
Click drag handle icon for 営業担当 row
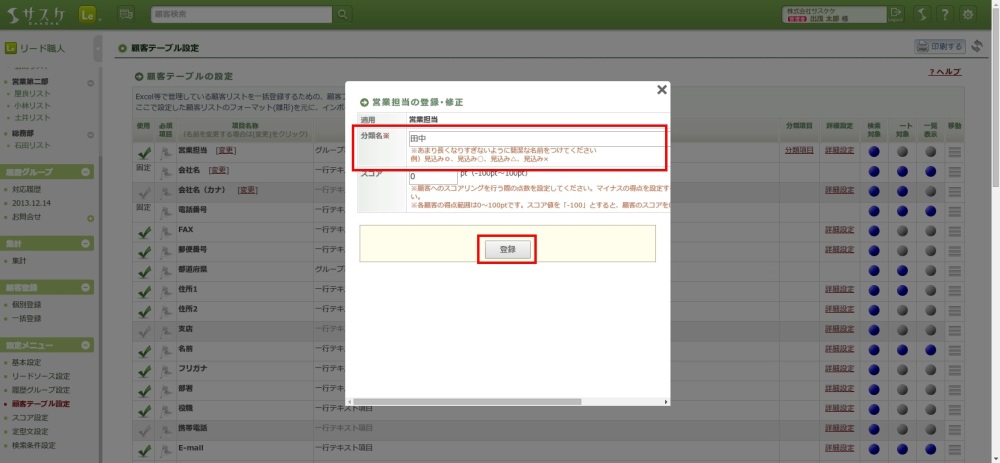pos(954,151)
